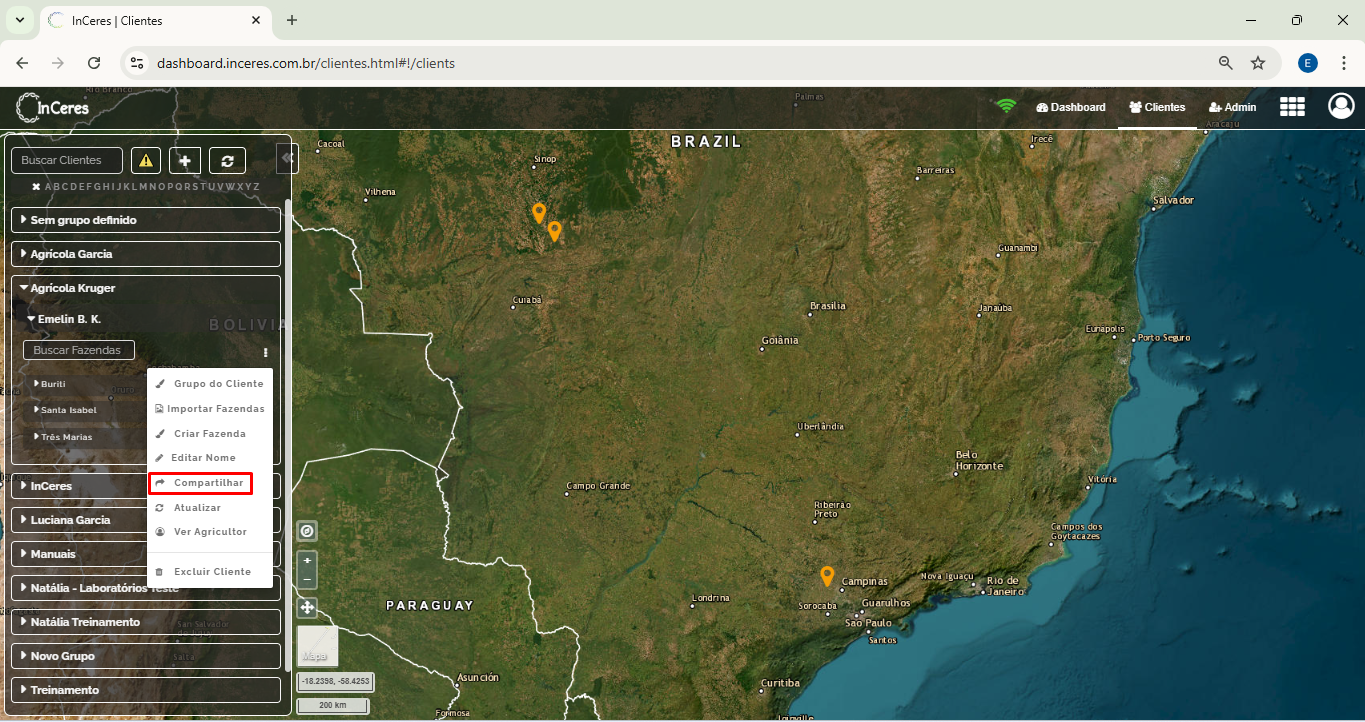
Task: Choose Excluir Cliente from menu
Action: click(x=210, y=572)
